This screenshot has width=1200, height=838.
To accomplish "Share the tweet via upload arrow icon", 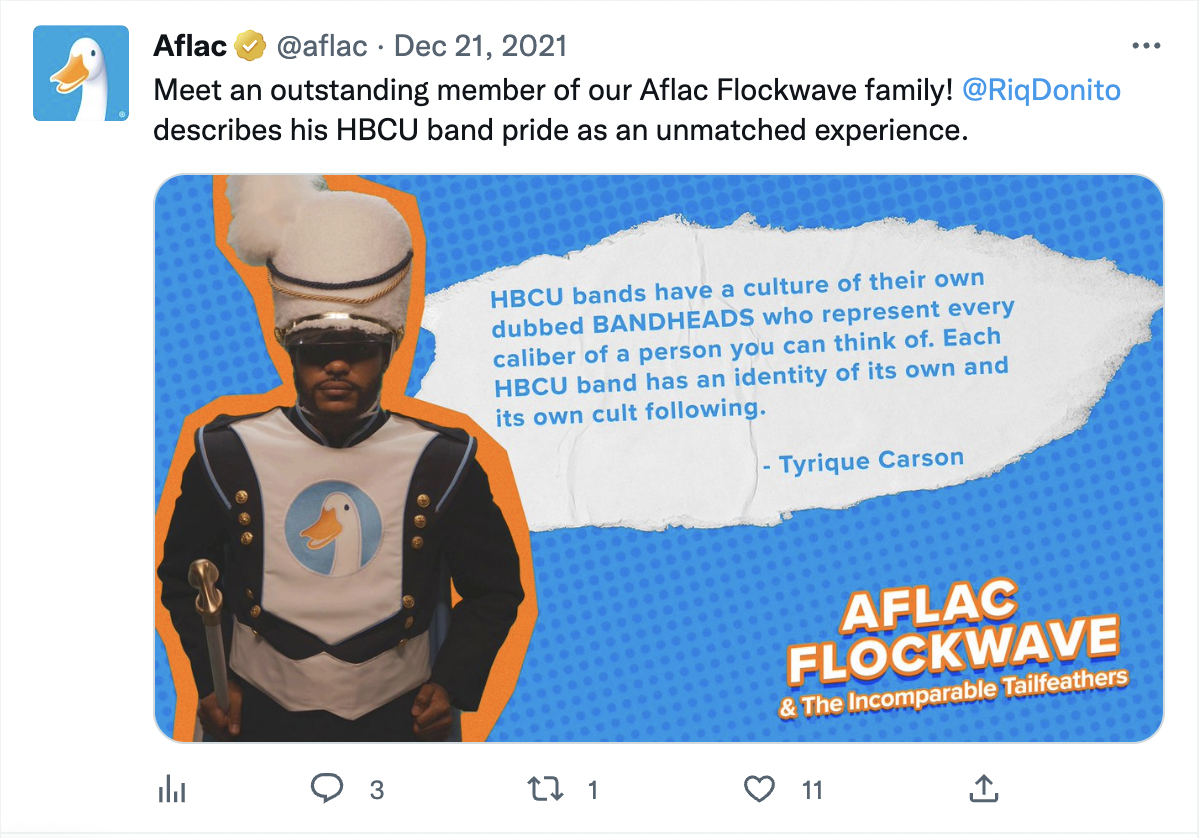I will click(984, 789).
